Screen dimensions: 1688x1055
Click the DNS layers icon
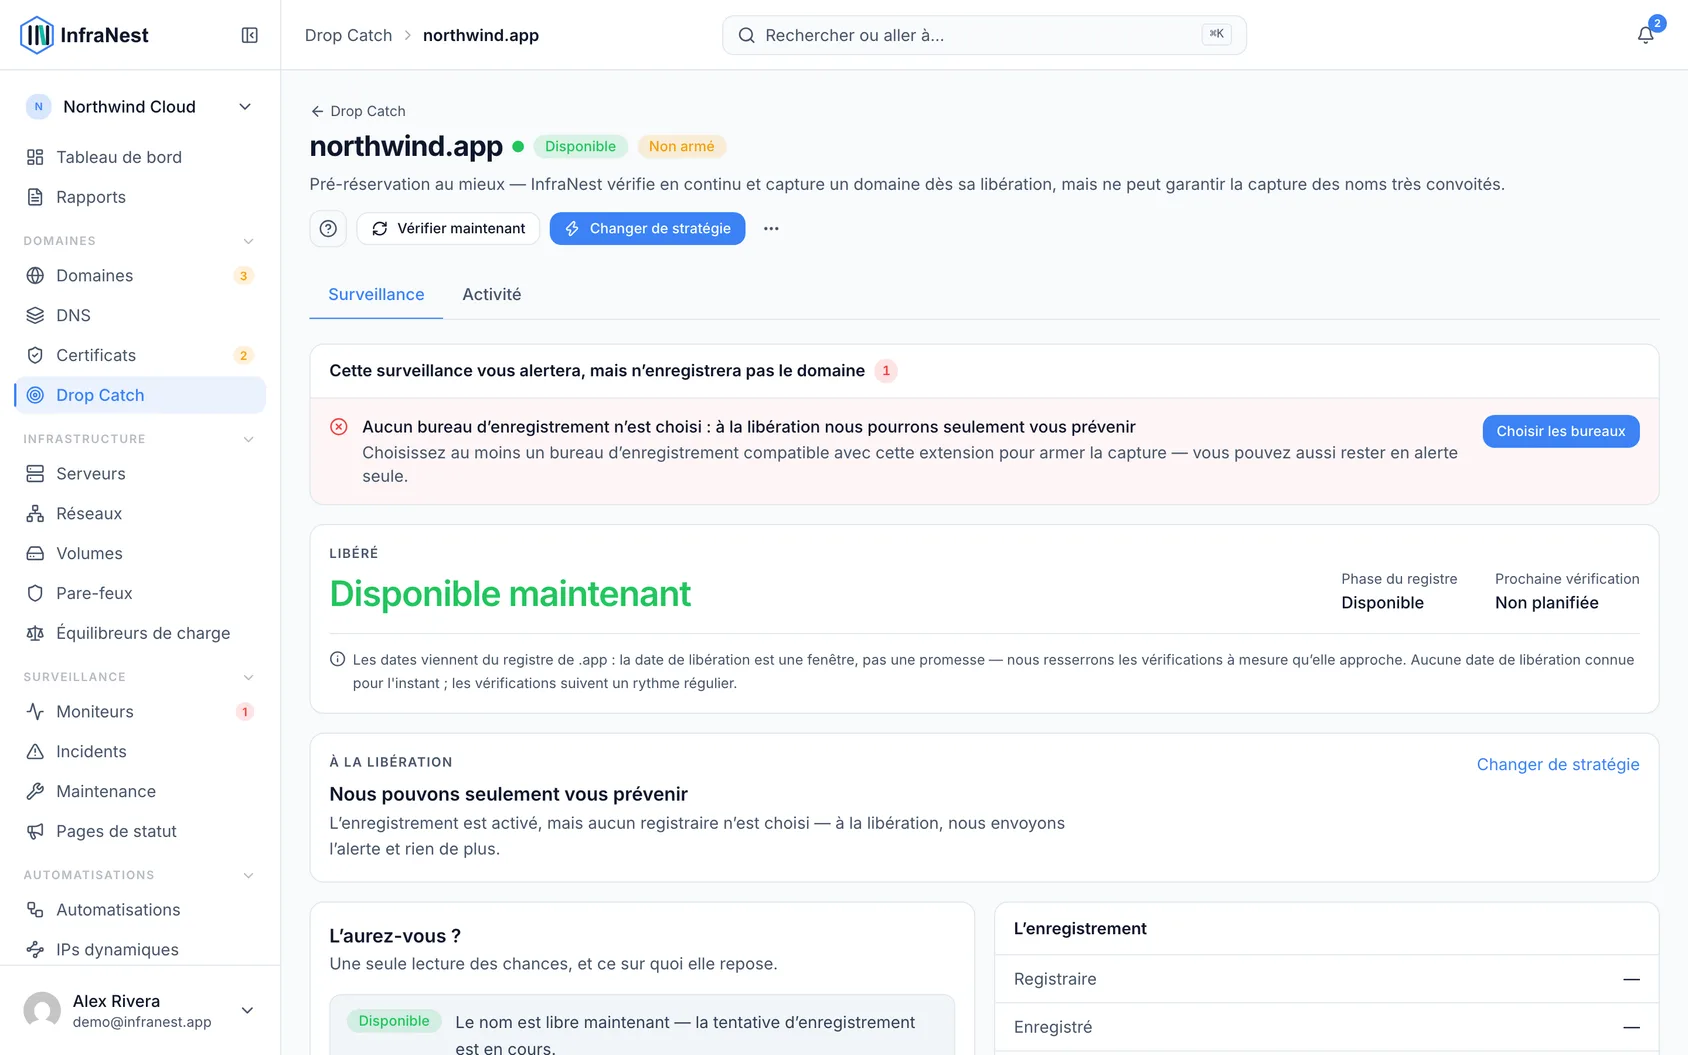tap(35, 315)
